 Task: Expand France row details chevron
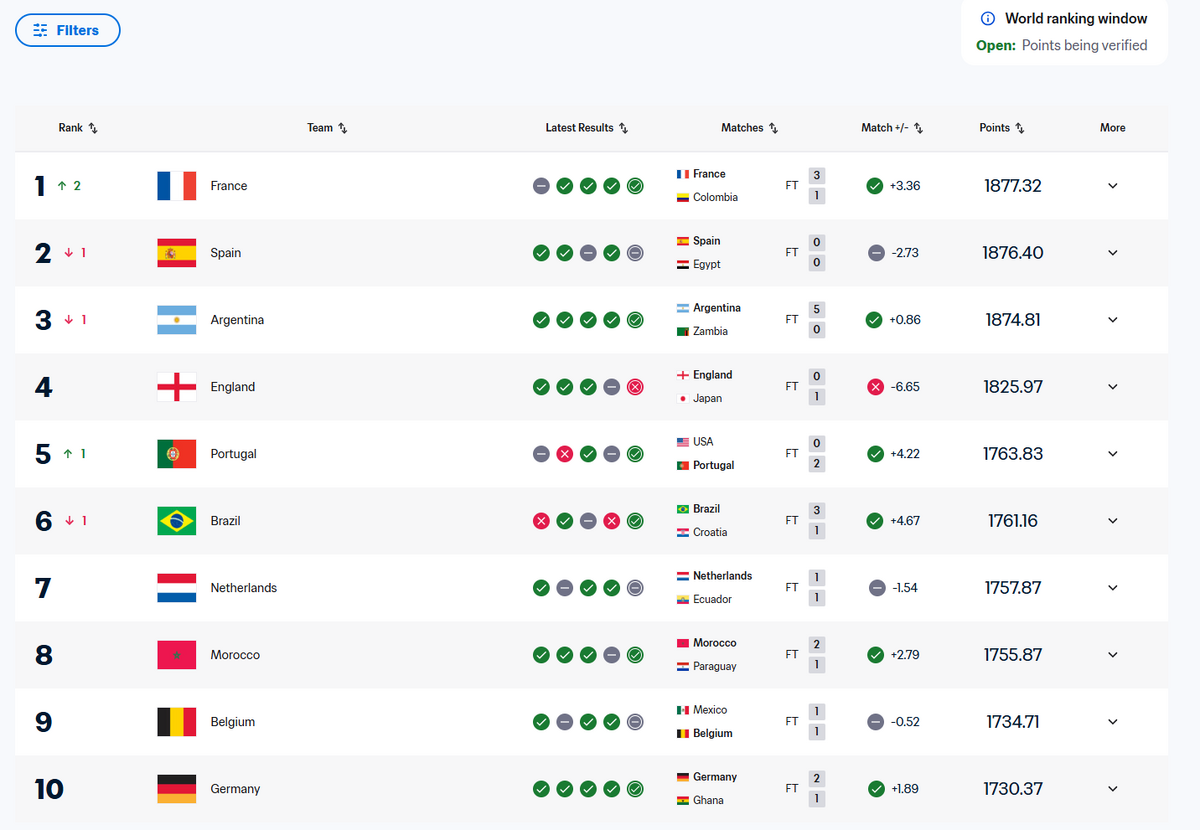[1112, 186]
